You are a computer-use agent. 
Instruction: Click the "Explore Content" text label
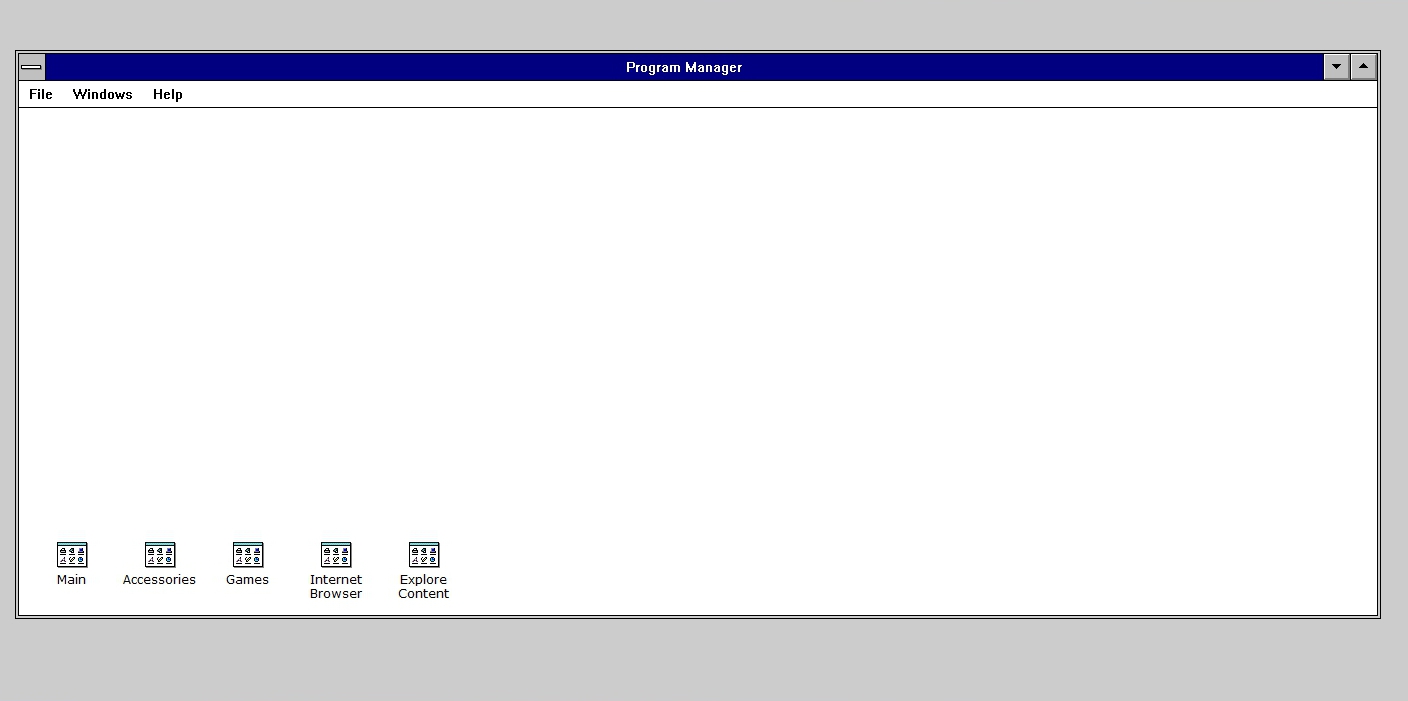click(424, 587)
